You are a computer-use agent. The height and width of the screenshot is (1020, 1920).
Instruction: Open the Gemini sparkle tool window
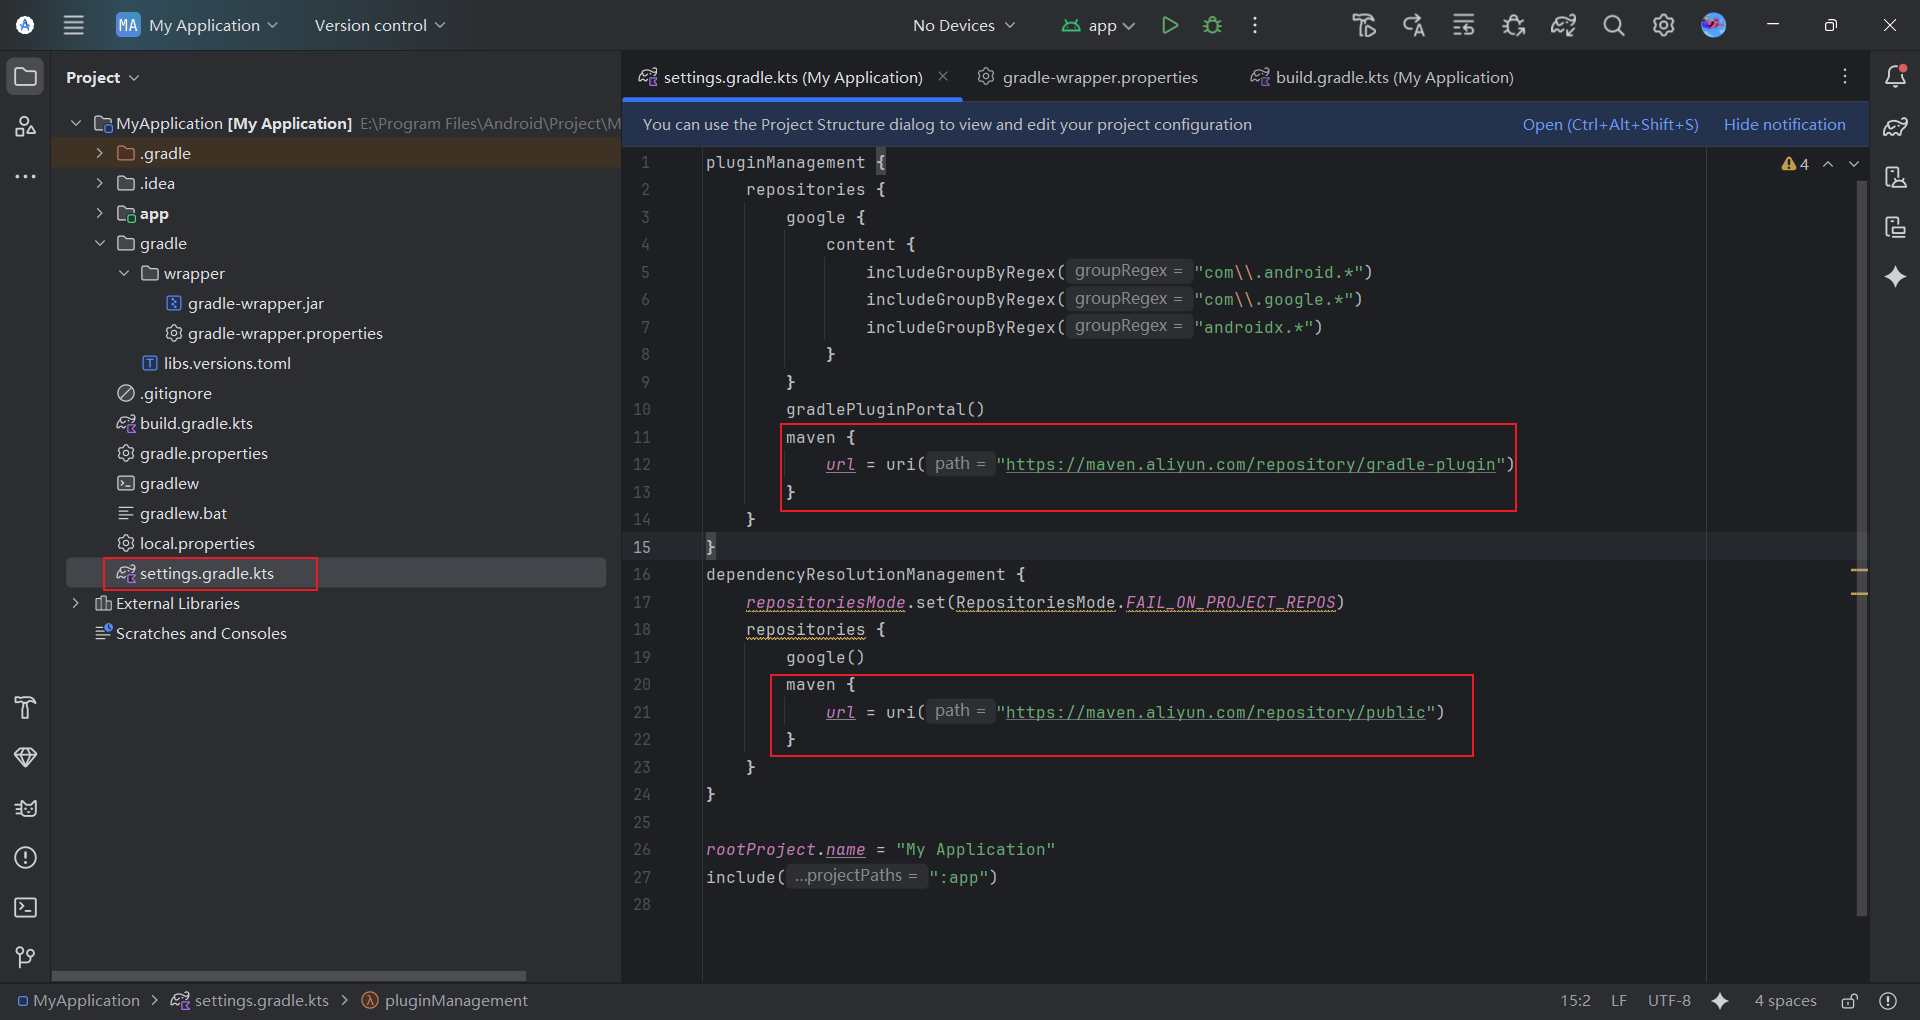tap(1895, 277)
